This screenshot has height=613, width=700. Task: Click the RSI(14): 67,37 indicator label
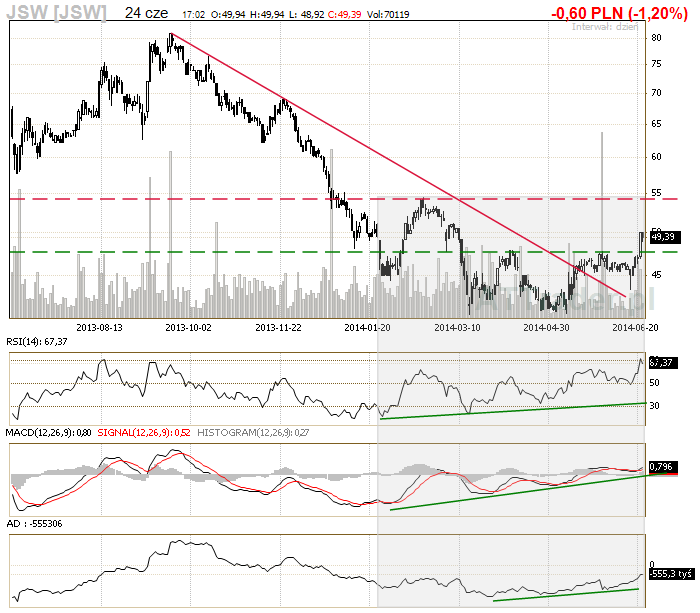tap(37, 342)
